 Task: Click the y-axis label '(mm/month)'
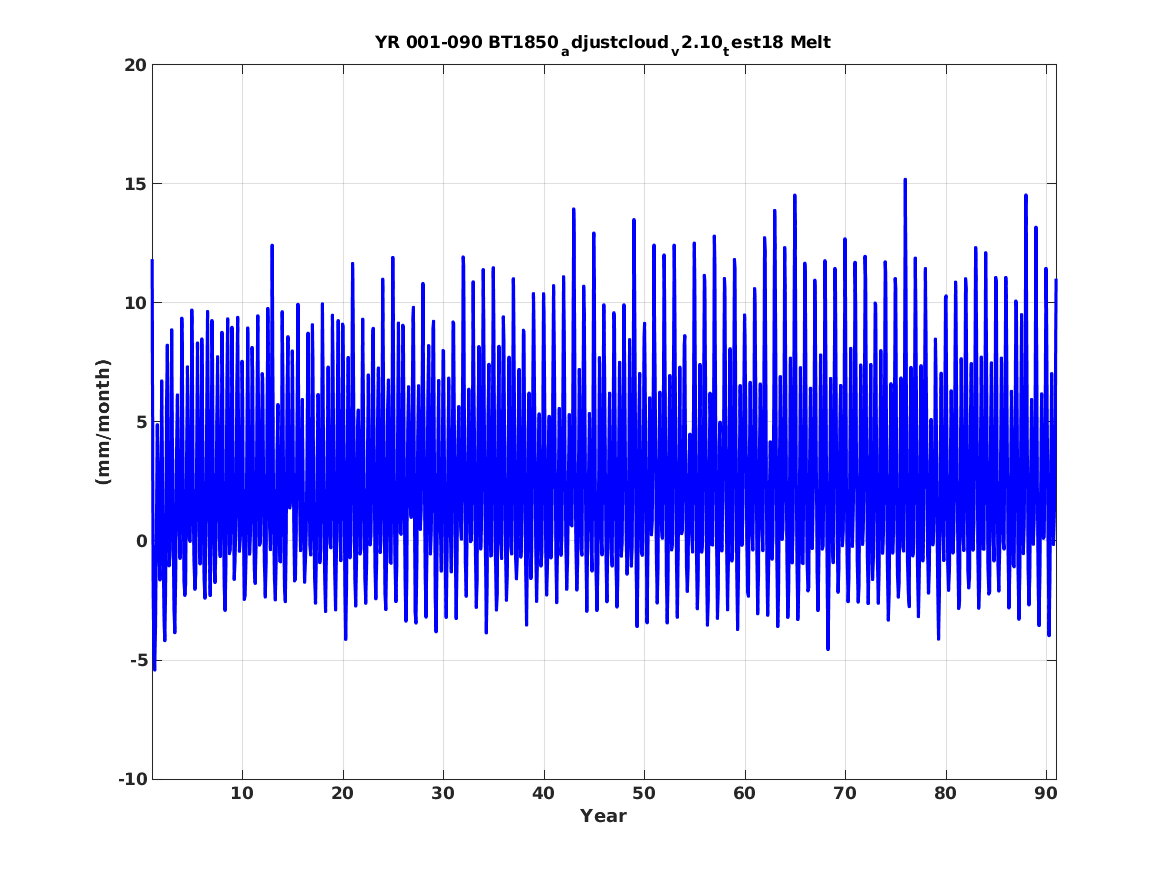(x=103, y=422)
